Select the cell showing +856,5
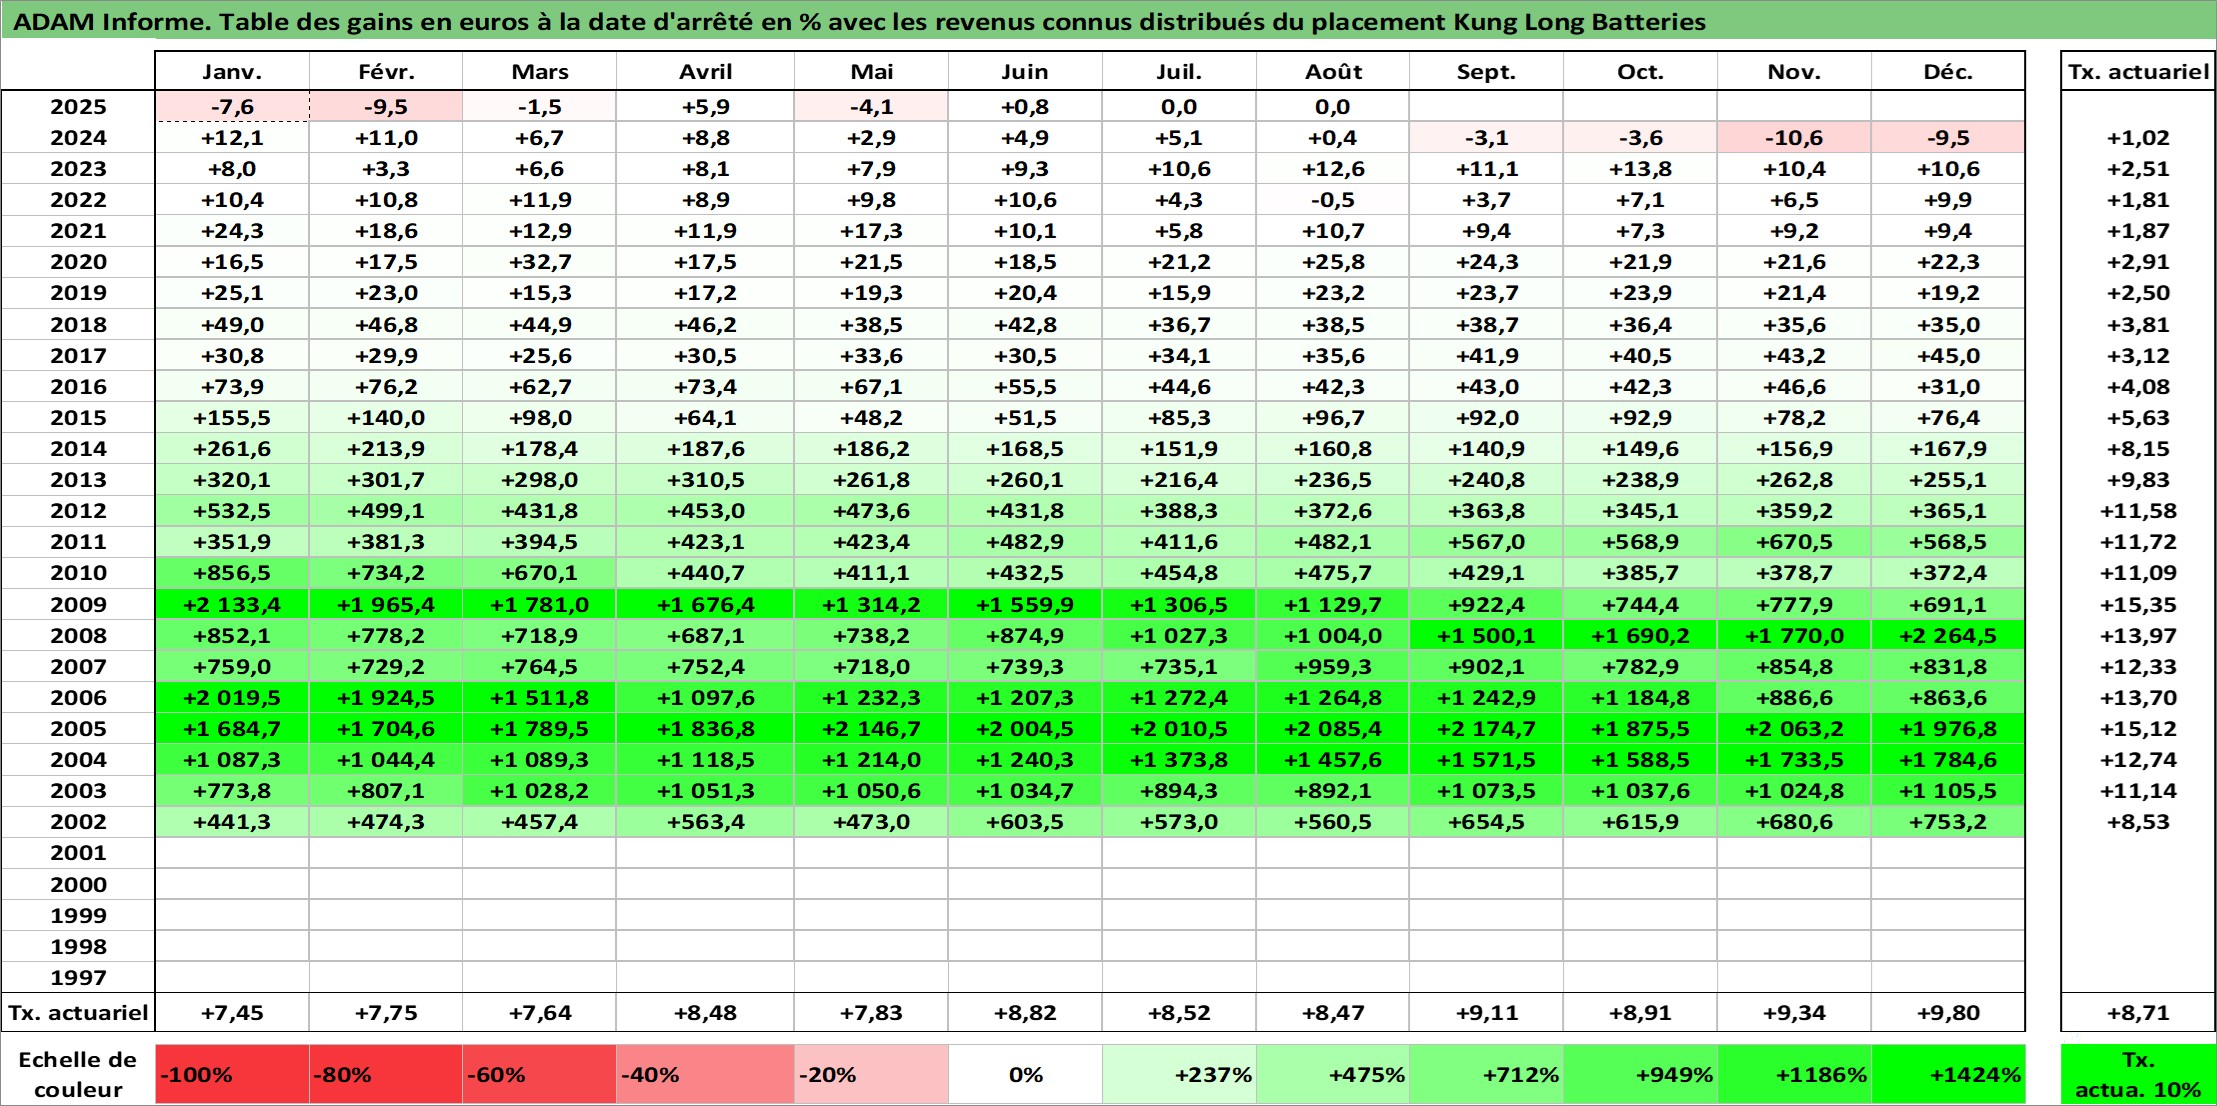The width and height of the screenshot is (2217, 1106). click(232, 572)
